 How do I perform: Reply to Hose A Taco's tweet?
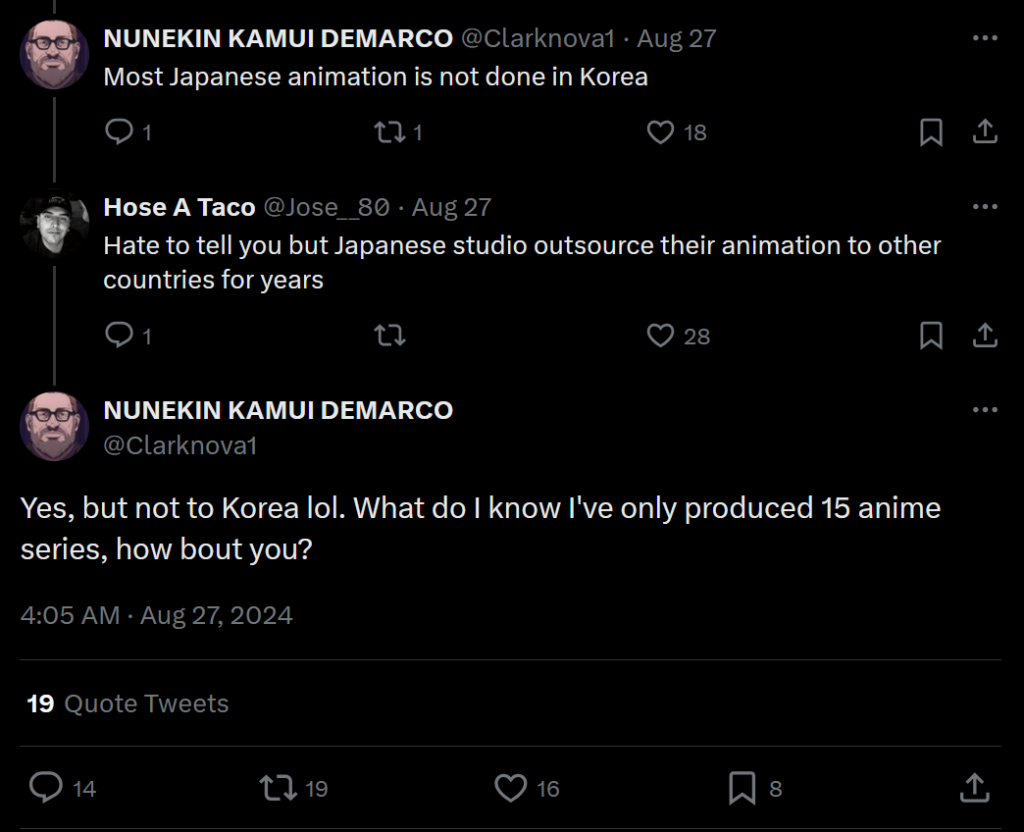click(119, 335)
